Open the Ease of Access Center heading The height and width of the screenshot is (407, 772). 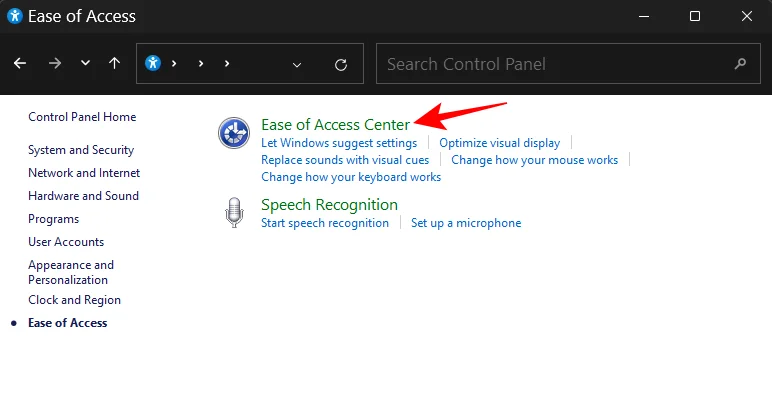335,125
